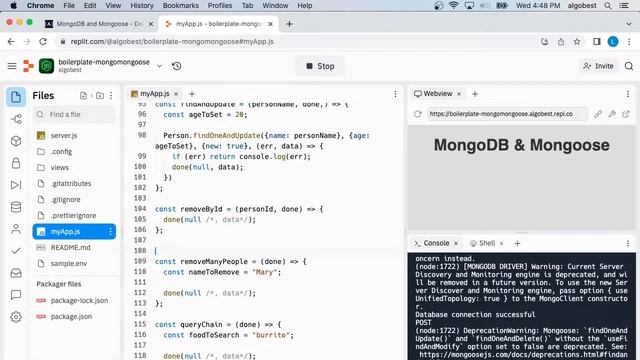640x360 pixels.
Task: Create a new folder in Files panel
Action: 100,96
